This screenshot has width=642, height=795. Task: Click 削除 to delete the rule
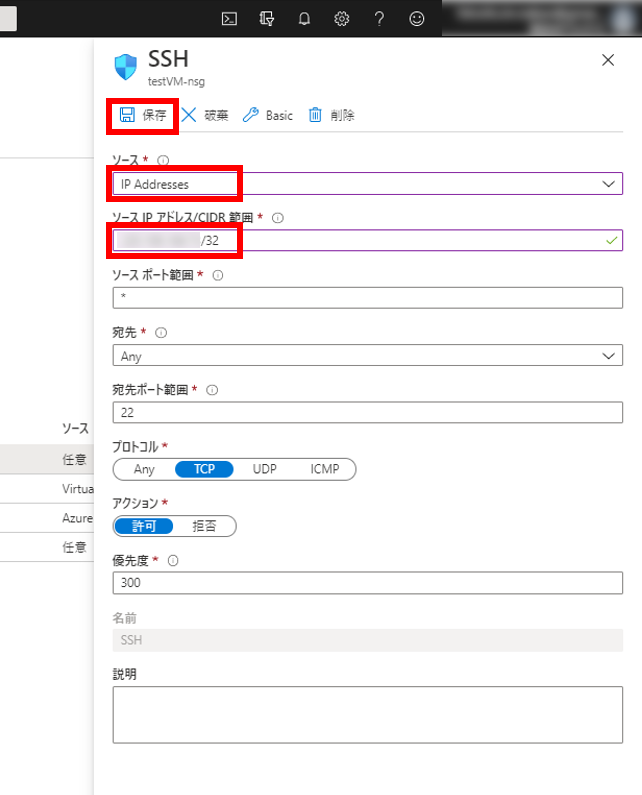(331, 115)
